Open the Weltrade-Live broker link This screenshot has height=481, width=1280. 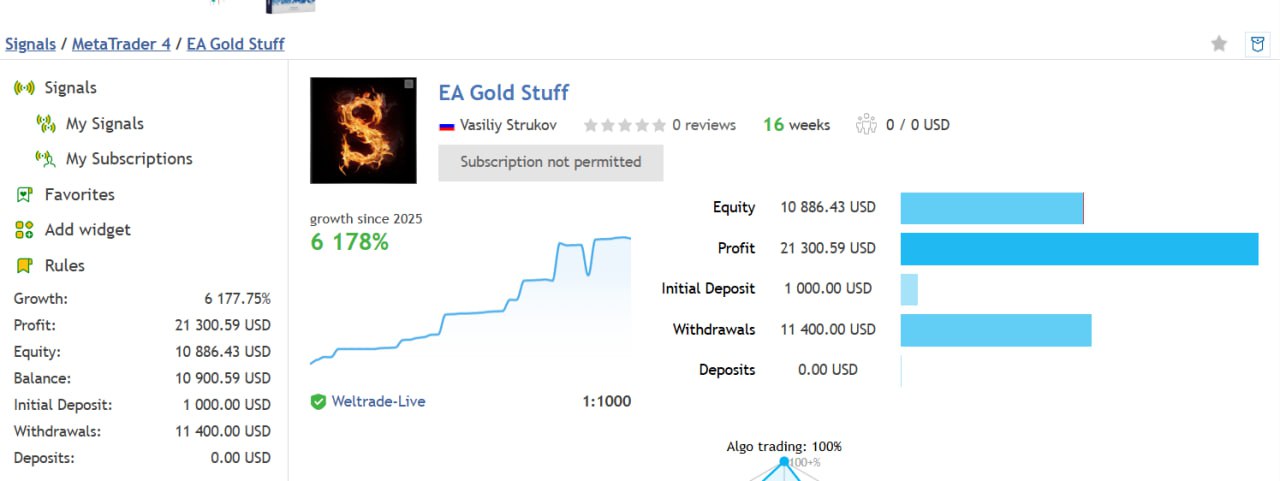point(380,402)
